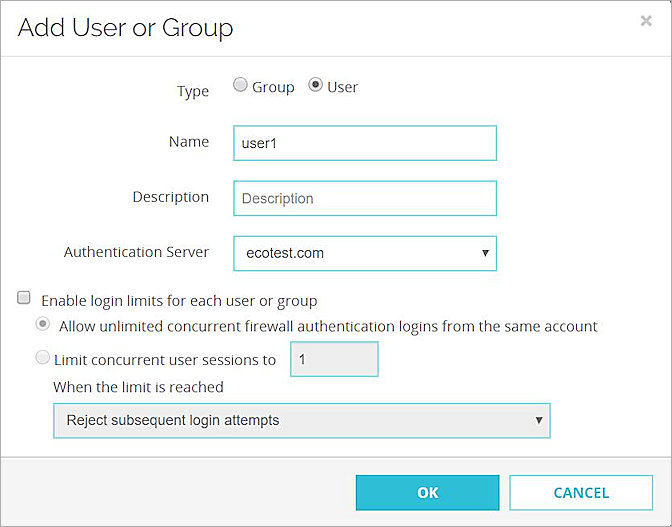Enable login limits for each user or group
The height and width of the screenshot is (527, 672).
[x=24, y=297]
